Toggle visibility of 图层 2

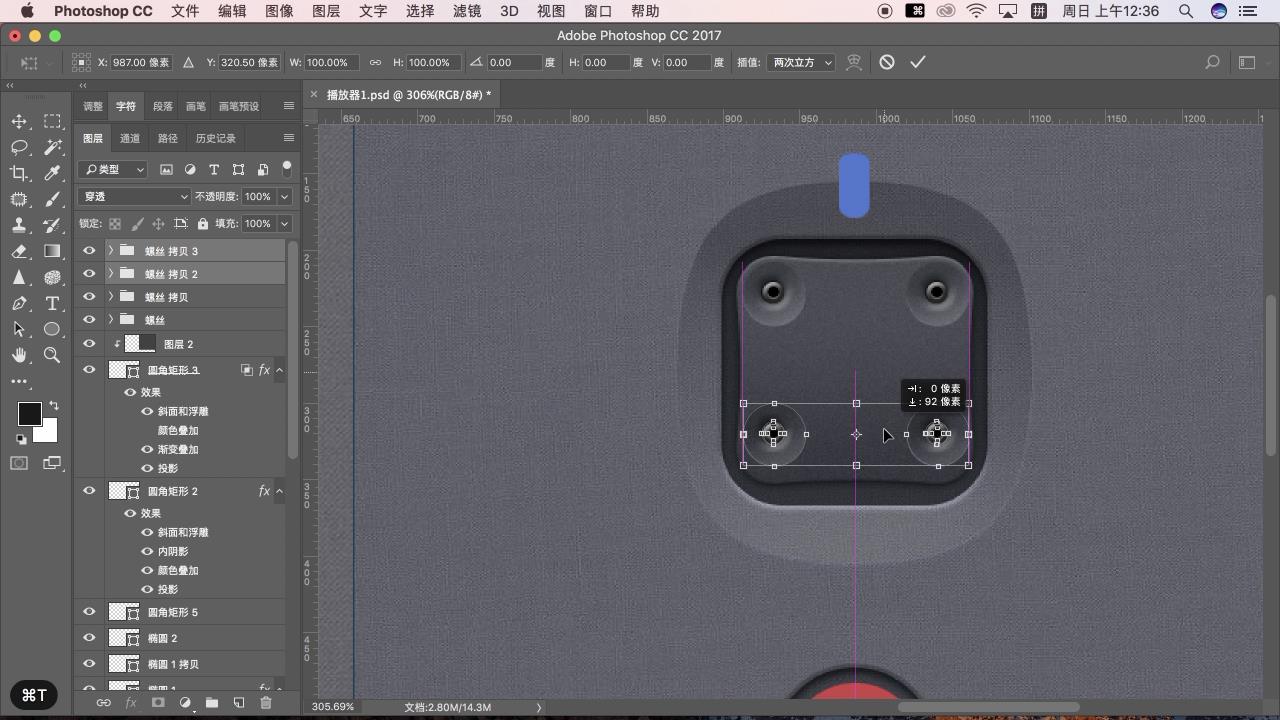click(89, 344)
